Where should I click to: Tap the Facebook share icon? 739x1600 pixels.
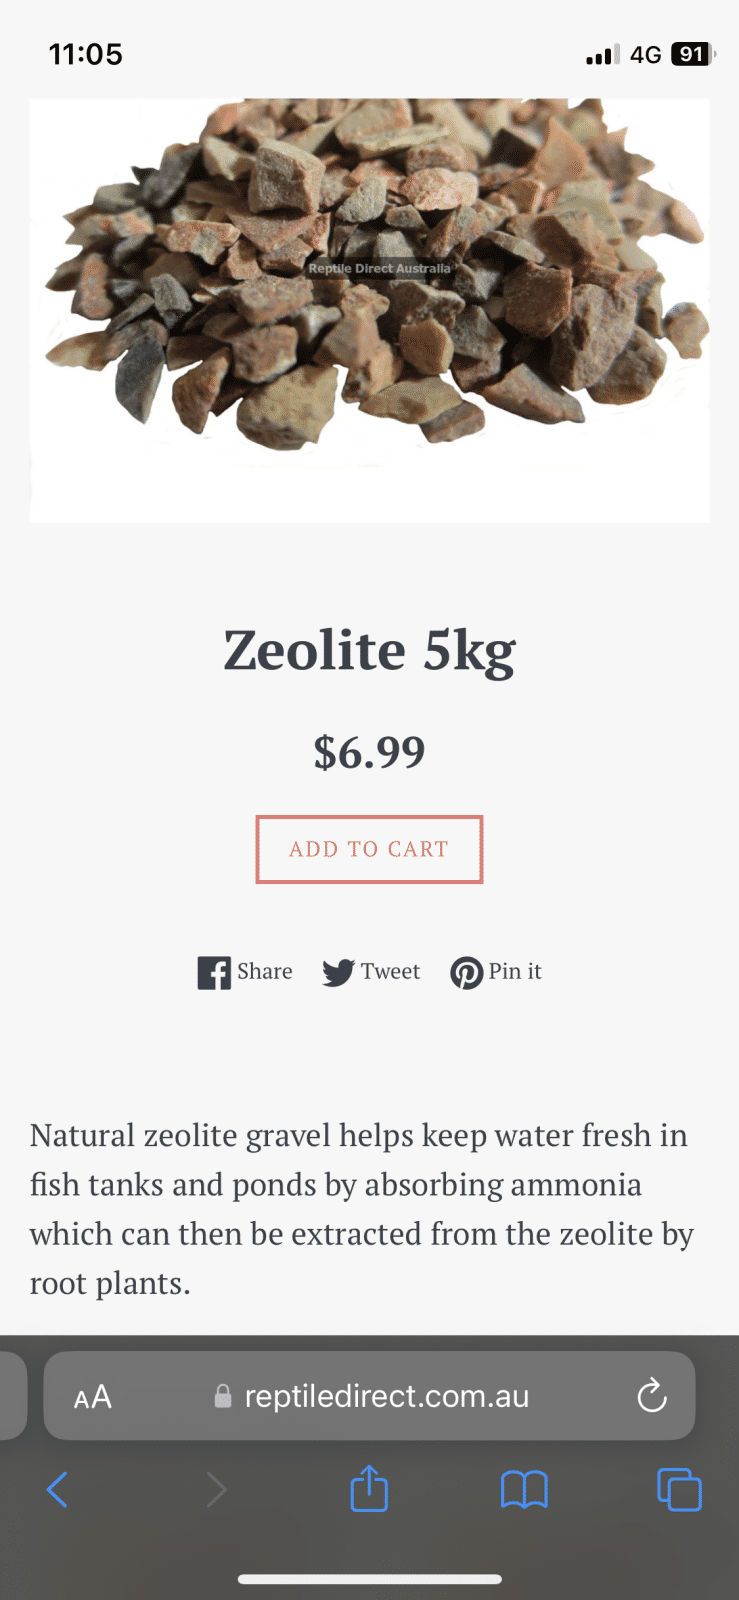(214, 973)
